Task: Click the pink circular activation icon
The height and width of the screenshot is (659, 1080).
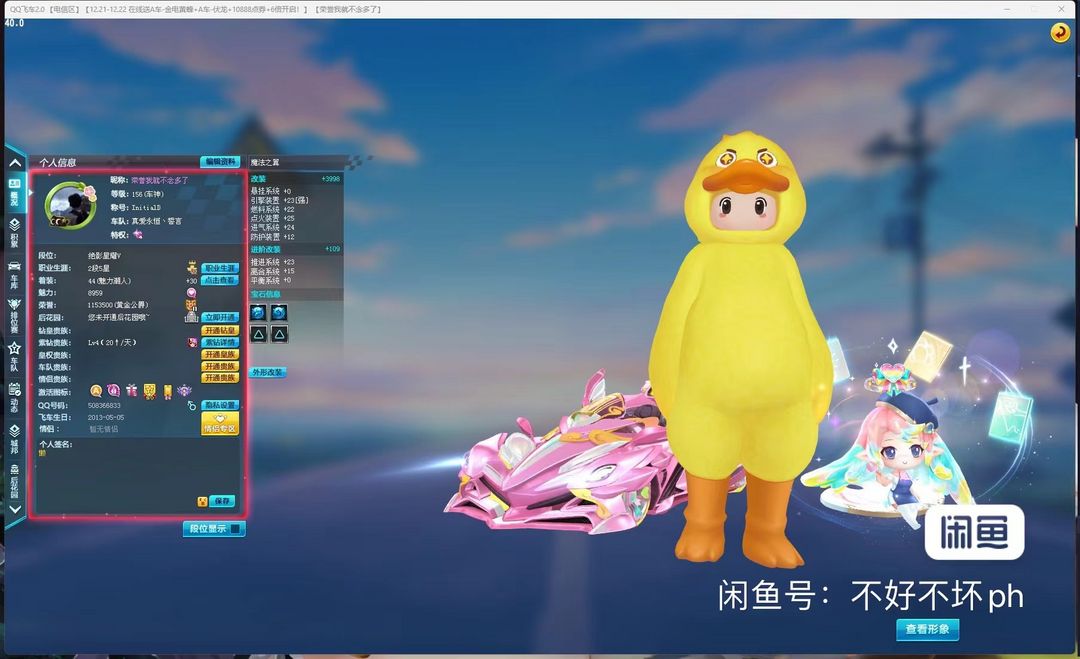Action: pos(114,391)
